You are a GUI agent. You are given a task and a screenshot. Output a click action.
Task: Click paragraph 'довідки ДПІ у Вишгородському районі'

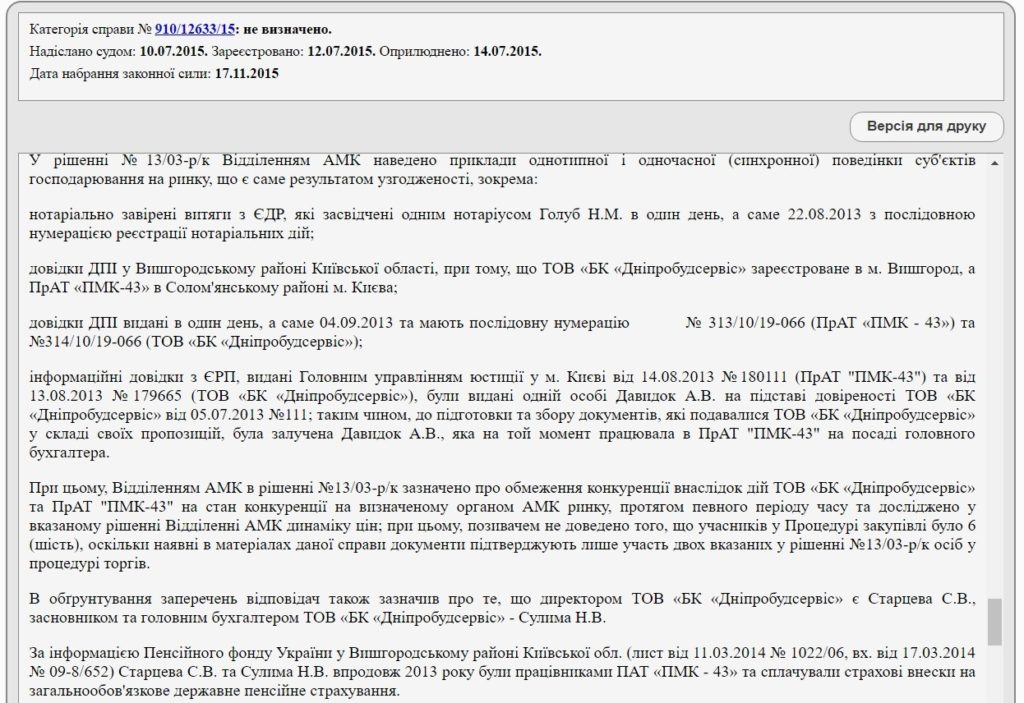click(x=500, y=278)
